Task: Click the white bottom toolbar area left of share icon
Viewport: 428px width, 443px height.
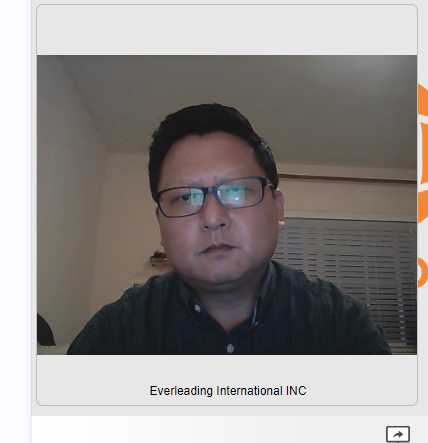Action: tap(208, 430)
